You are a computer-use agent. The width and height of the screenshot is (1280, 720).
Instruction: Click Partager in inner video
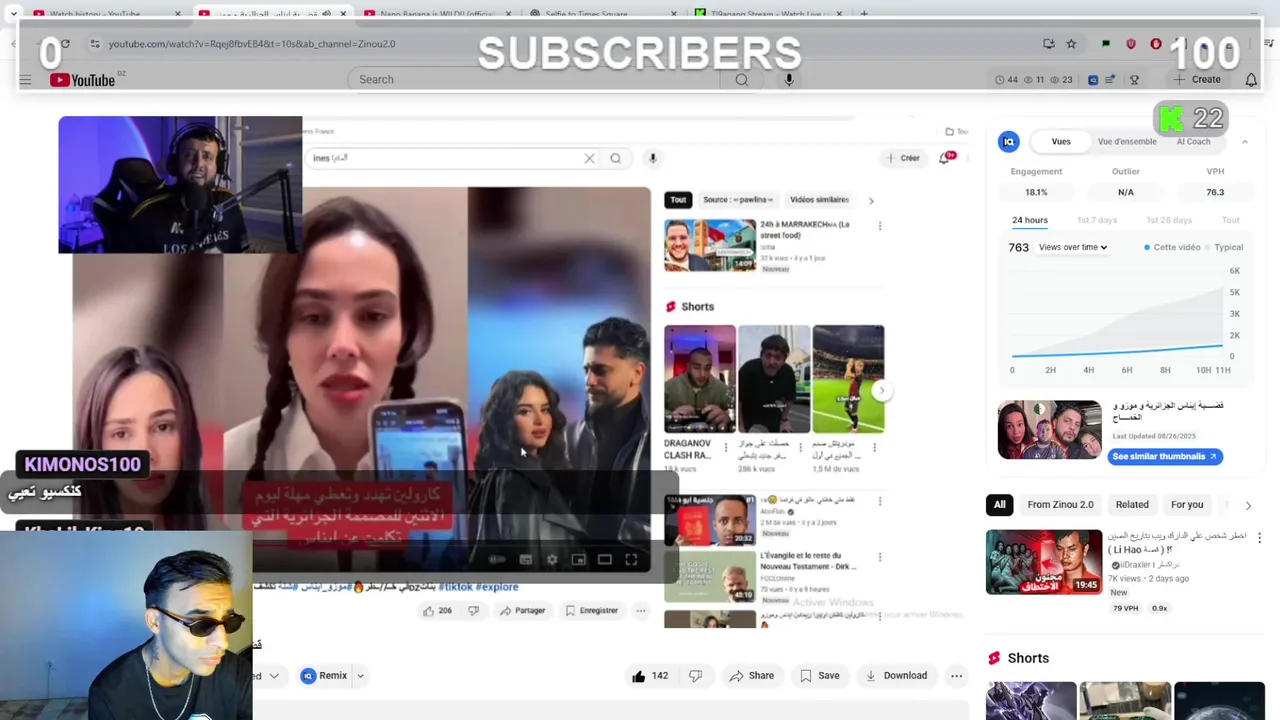[x=523, y=611]
